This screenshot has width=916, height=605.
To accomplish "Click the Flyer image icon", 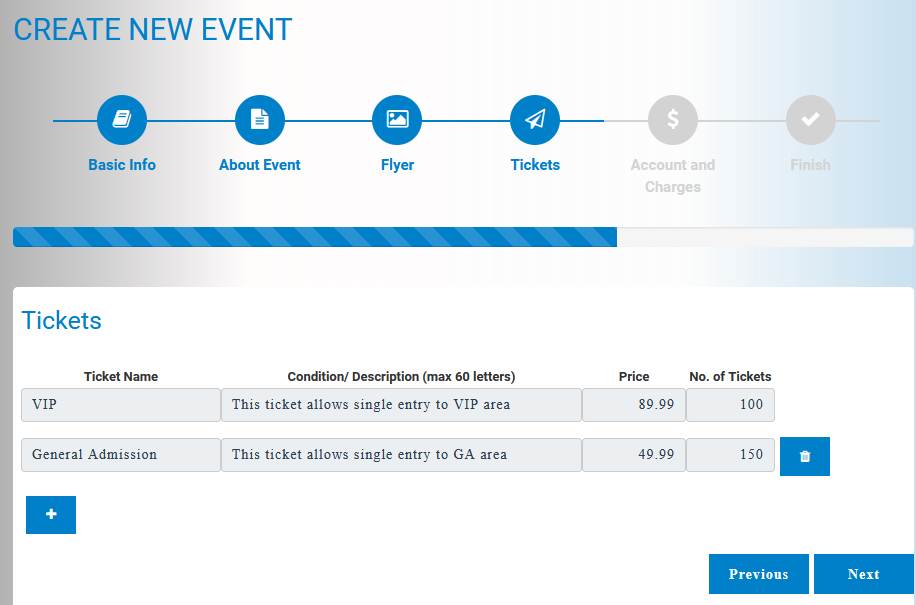I will pos(397,119).
